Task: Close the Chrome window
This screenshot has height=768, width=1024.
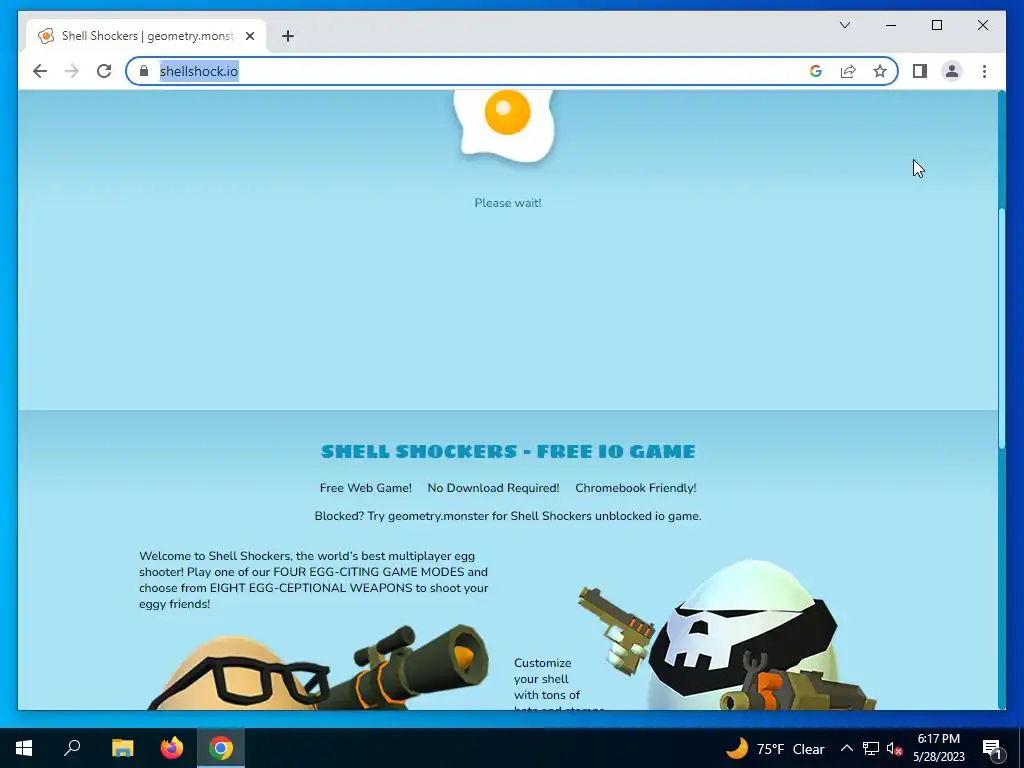Action: [x=982, y=25]
